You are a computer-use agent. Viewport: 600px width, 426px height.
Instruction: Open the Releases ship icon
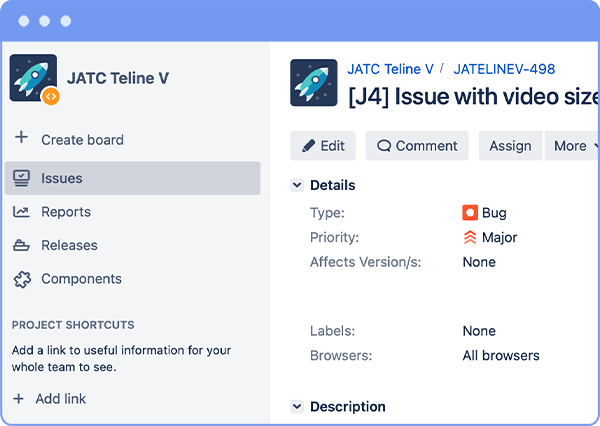click(21, 245)
